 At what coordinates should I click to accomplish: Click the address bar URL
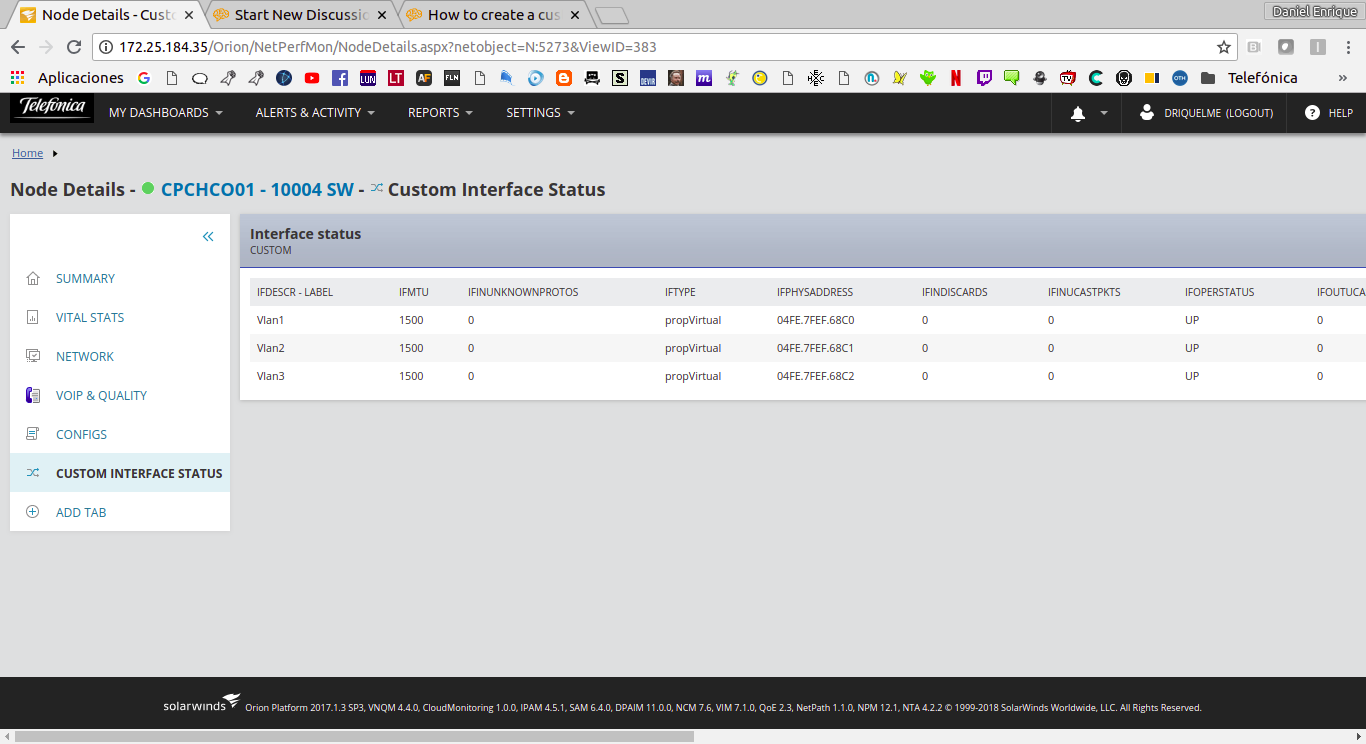pos(388,47)
